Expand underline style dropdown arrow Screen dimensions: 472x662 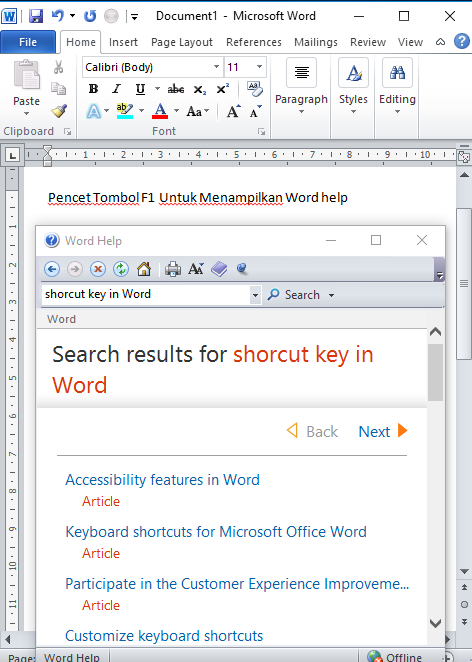tap(157, 89)
